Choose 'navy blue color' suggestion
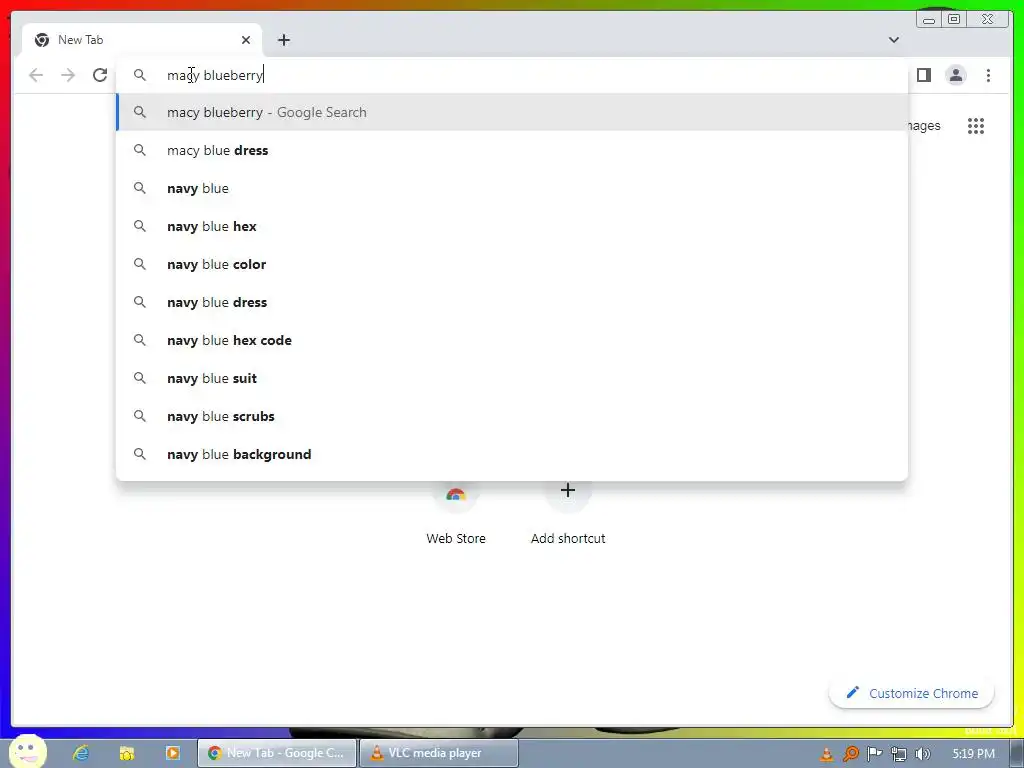The width and height of the screenshot is (1024, 768). click(x=512, y=264)
